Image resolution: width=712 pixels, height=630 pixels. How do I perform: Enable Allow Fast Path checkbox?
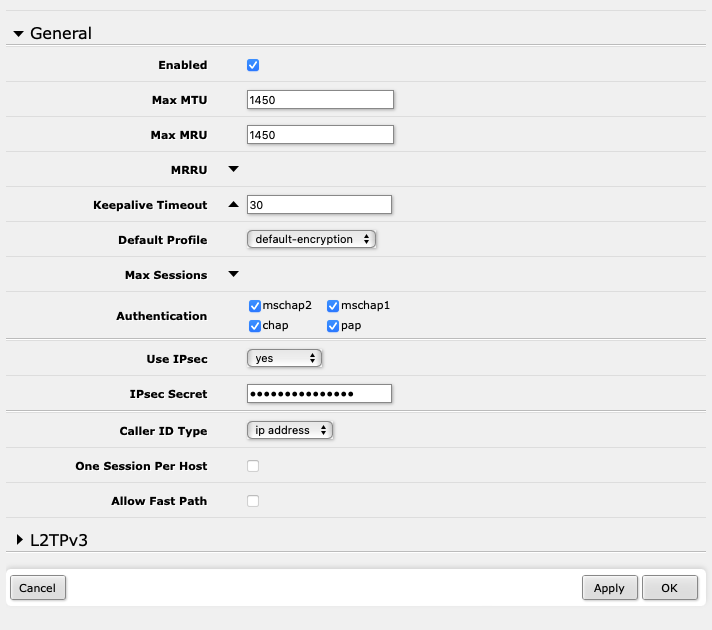coord(253,501)
